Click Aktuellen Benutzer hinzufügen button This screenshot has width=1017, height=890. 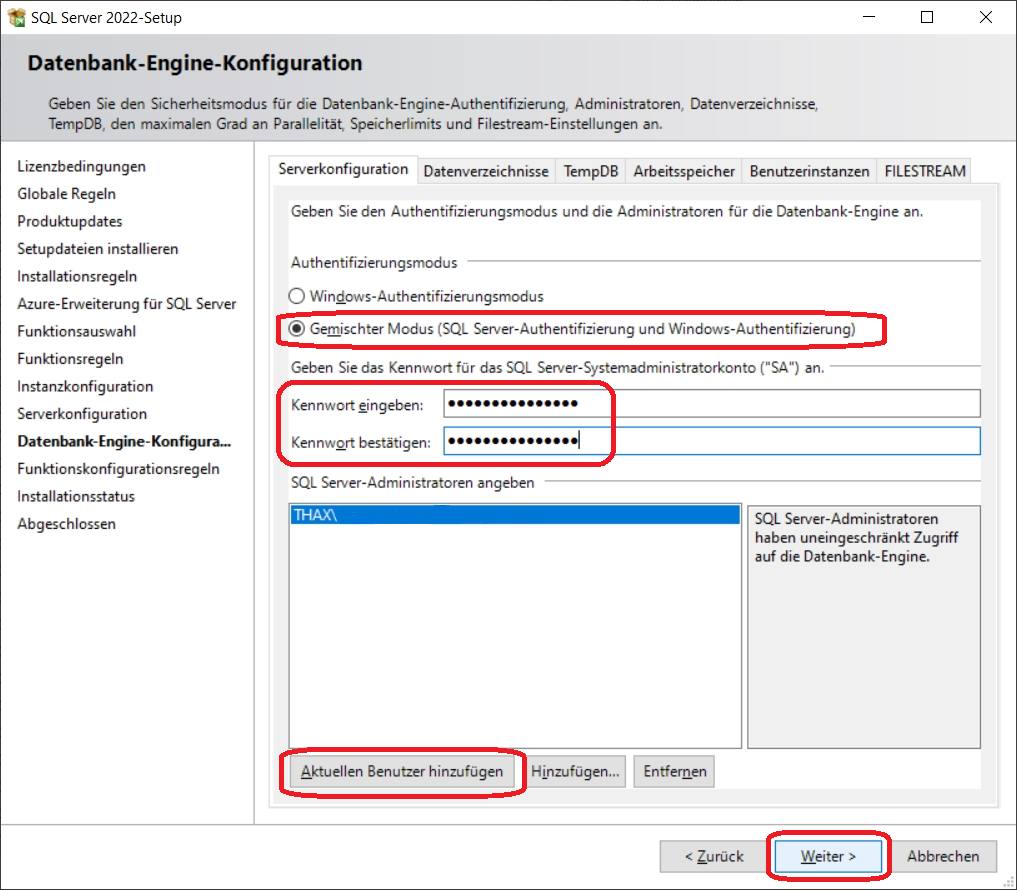pos(401,771)
